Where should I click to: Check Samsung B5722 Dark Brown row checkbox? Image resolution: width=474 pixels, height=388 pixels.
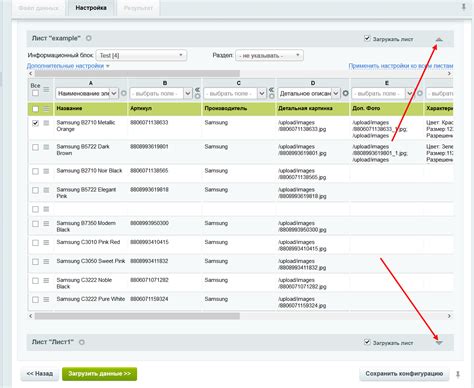point(35,147)
